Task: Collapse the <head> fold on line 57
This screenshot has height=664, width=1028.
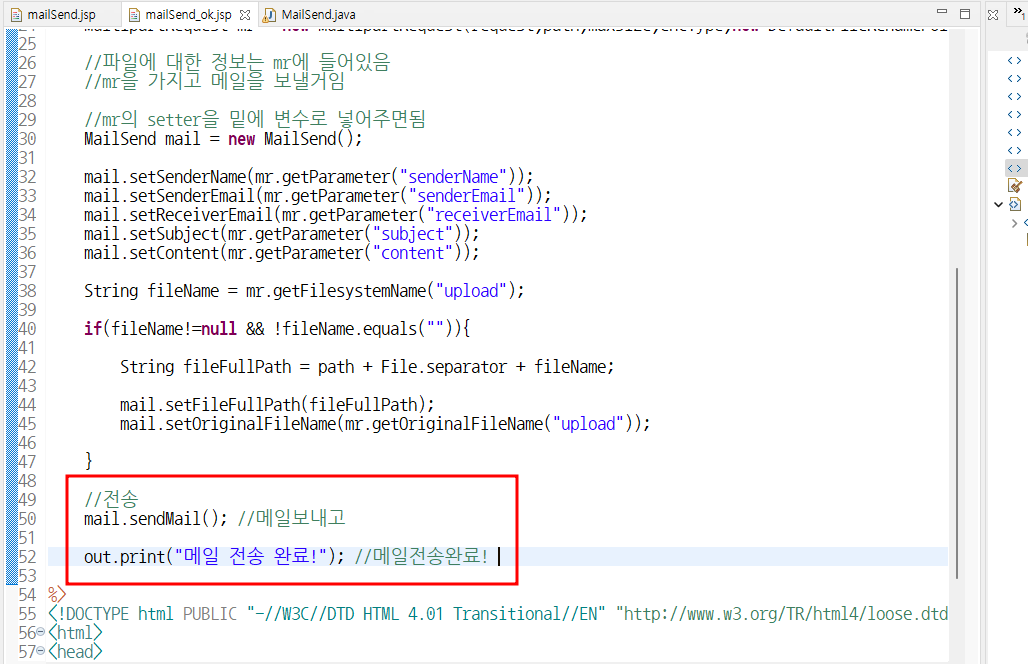Action: [41, 652]
